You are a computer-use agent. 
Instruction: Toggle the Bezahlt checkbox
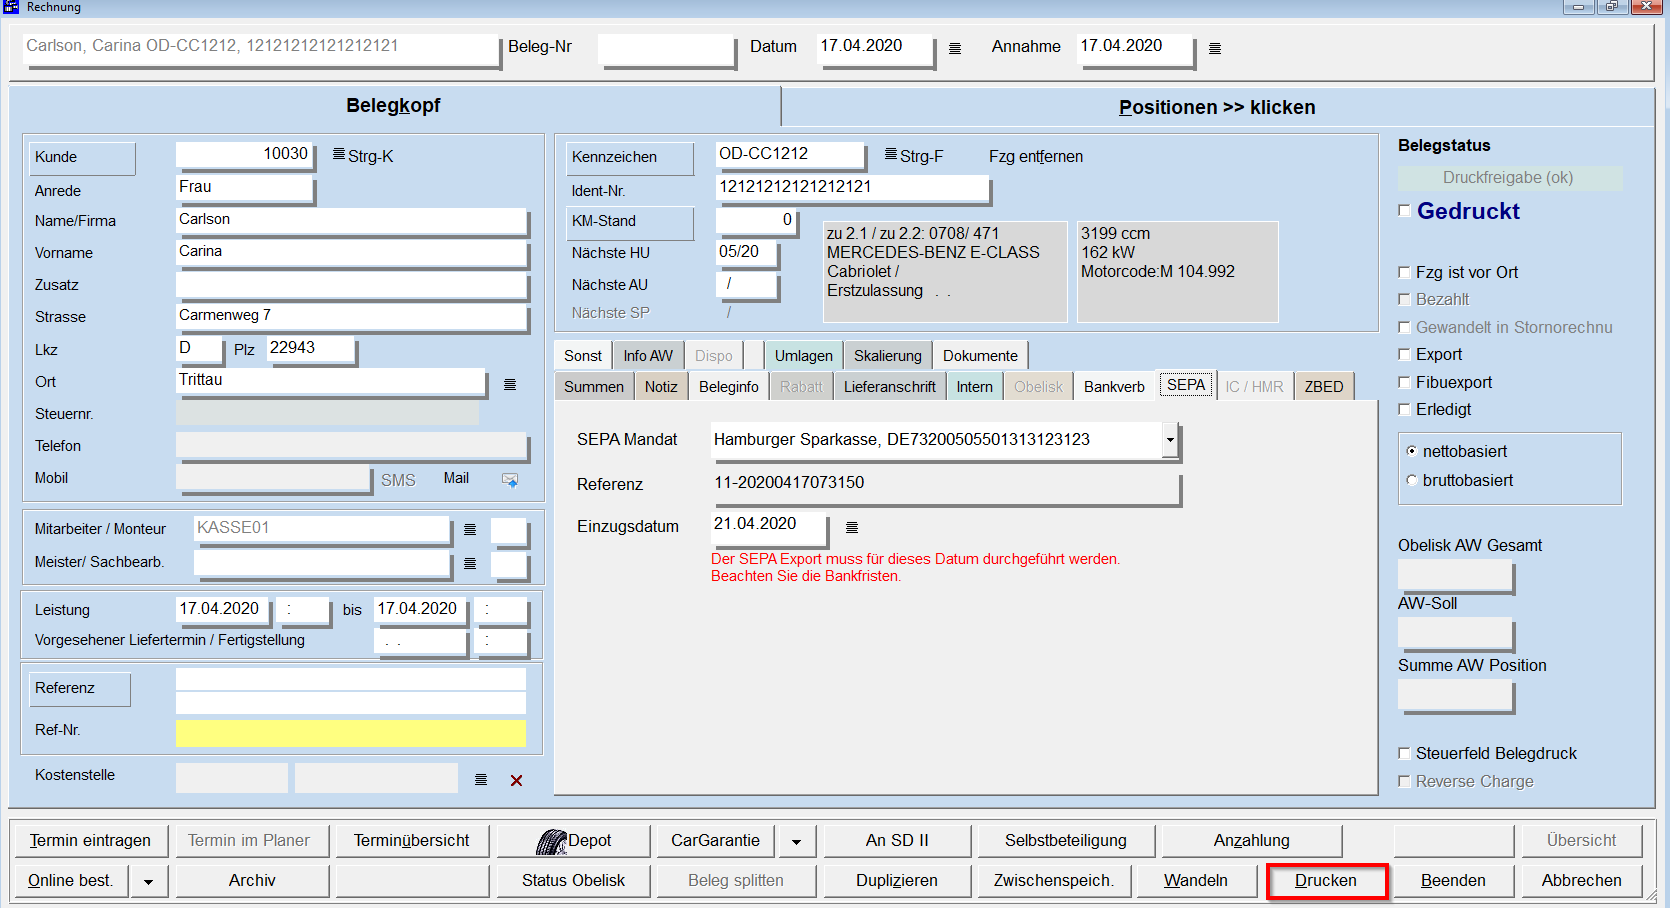(x=1404, y=299)
